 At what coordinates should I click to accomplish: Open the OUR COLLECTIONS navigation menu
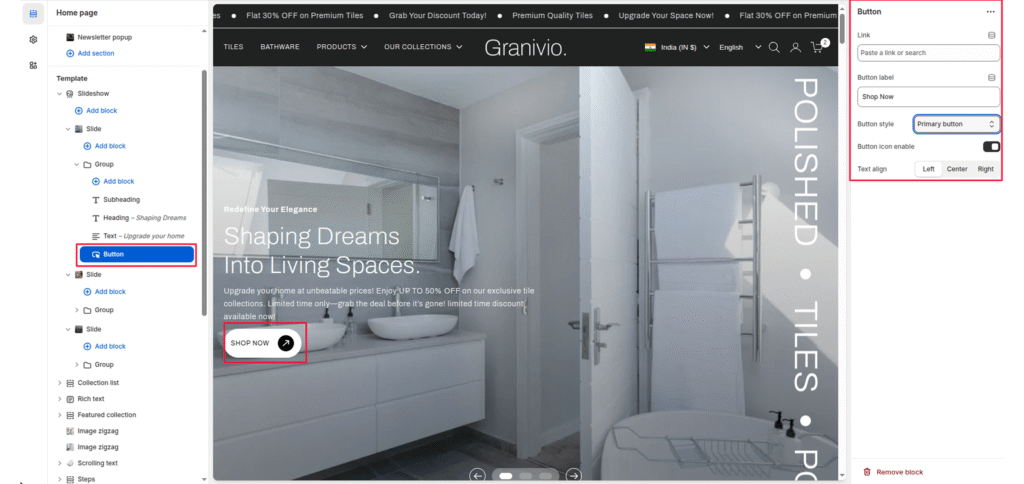tap(422, 47)
